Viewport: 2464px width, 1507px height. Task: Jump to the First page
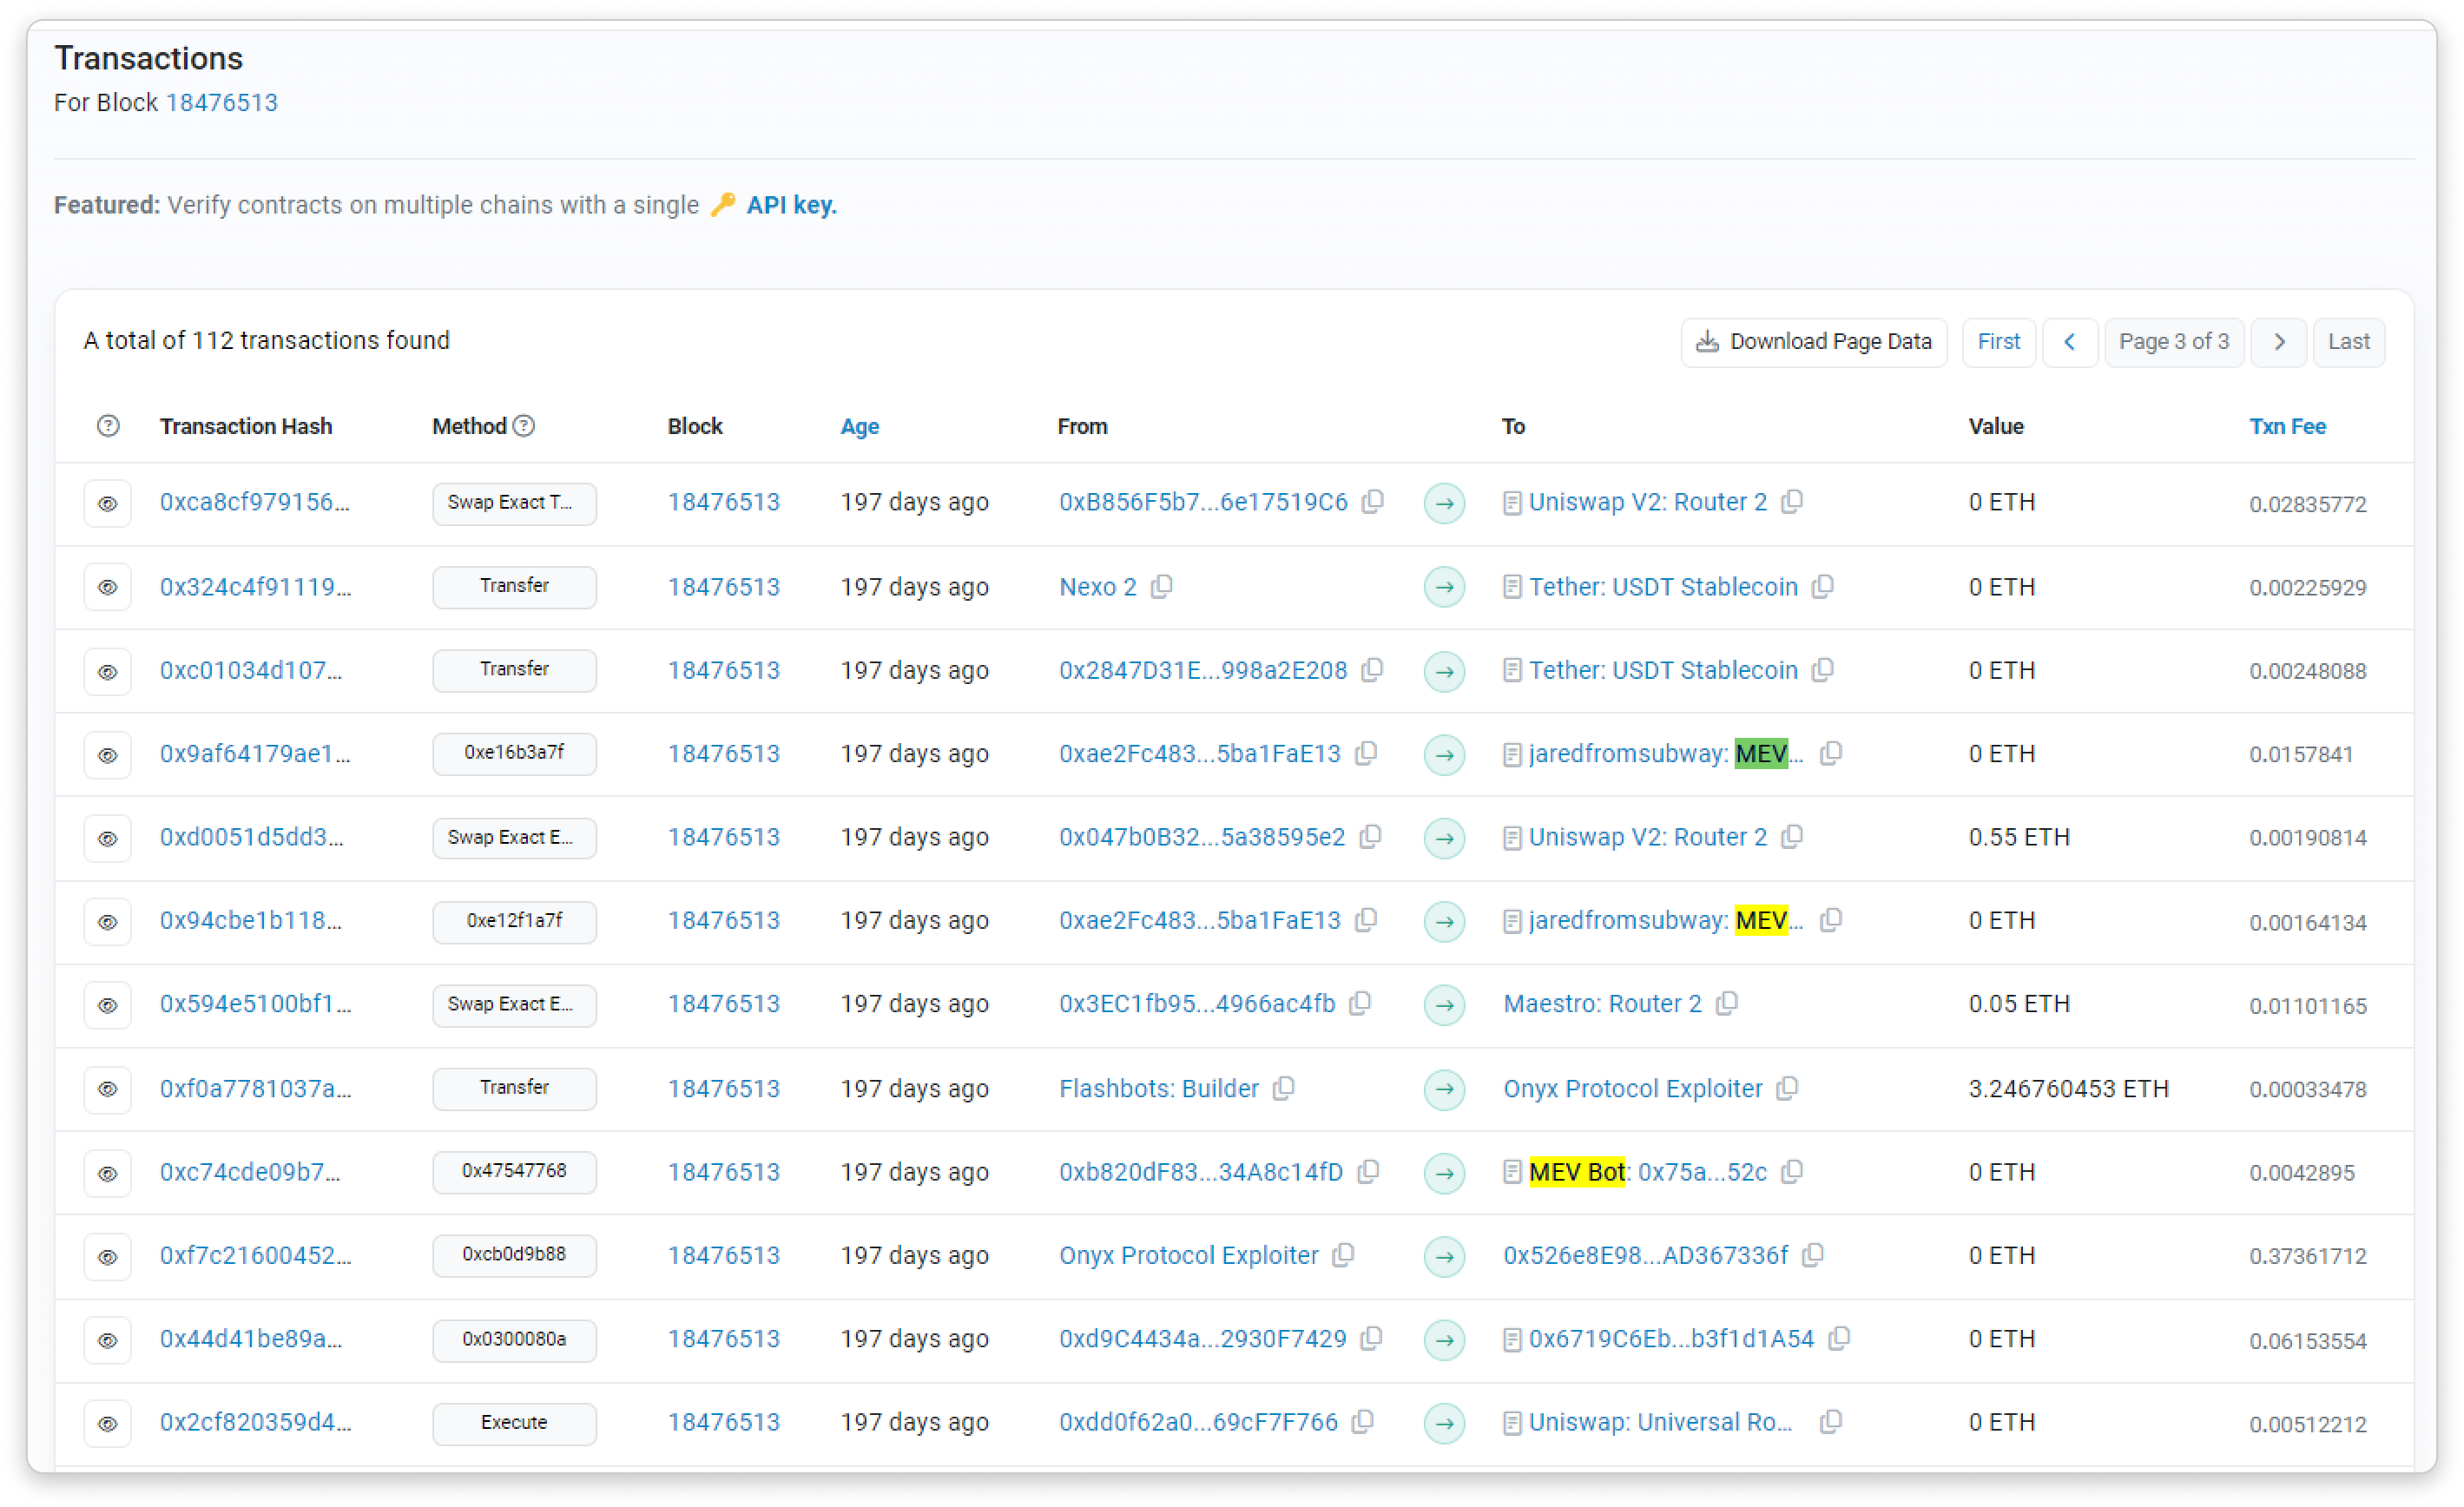pos(1998,342)
